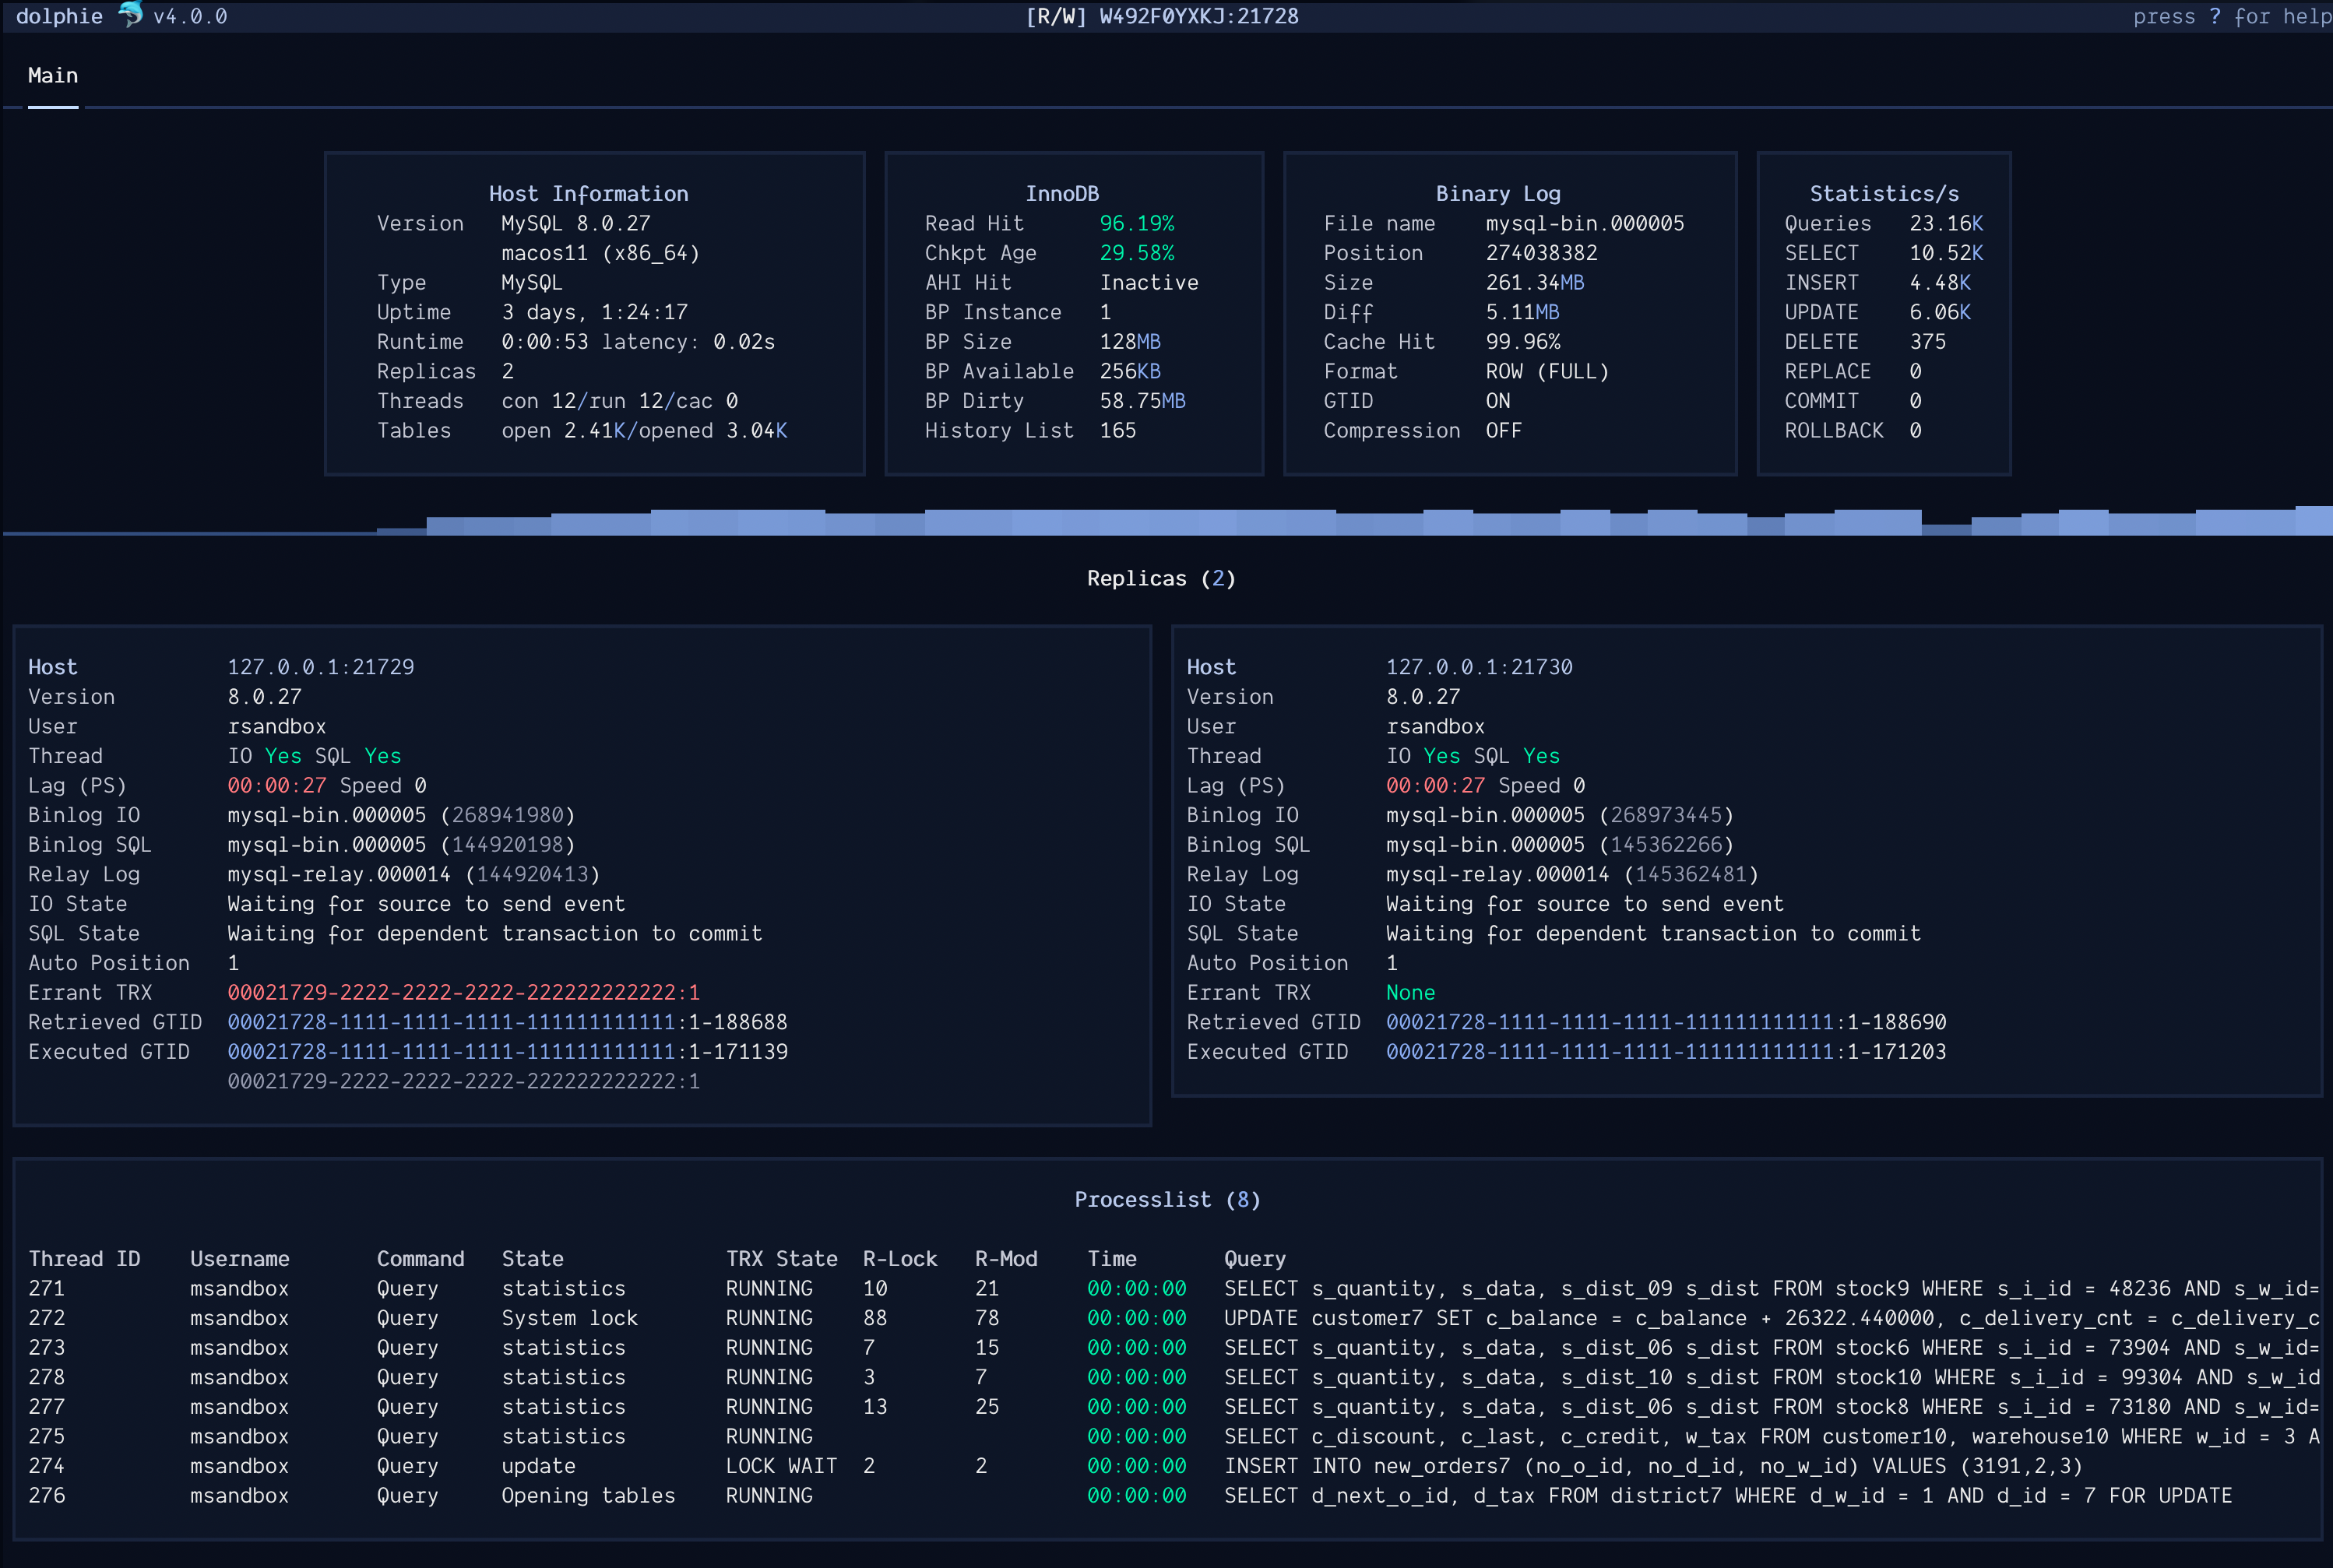This screenshot has height=1568, width=2333.
Task: Toggle the replica IO thread Yes indicator
Action: pos(282,756)
